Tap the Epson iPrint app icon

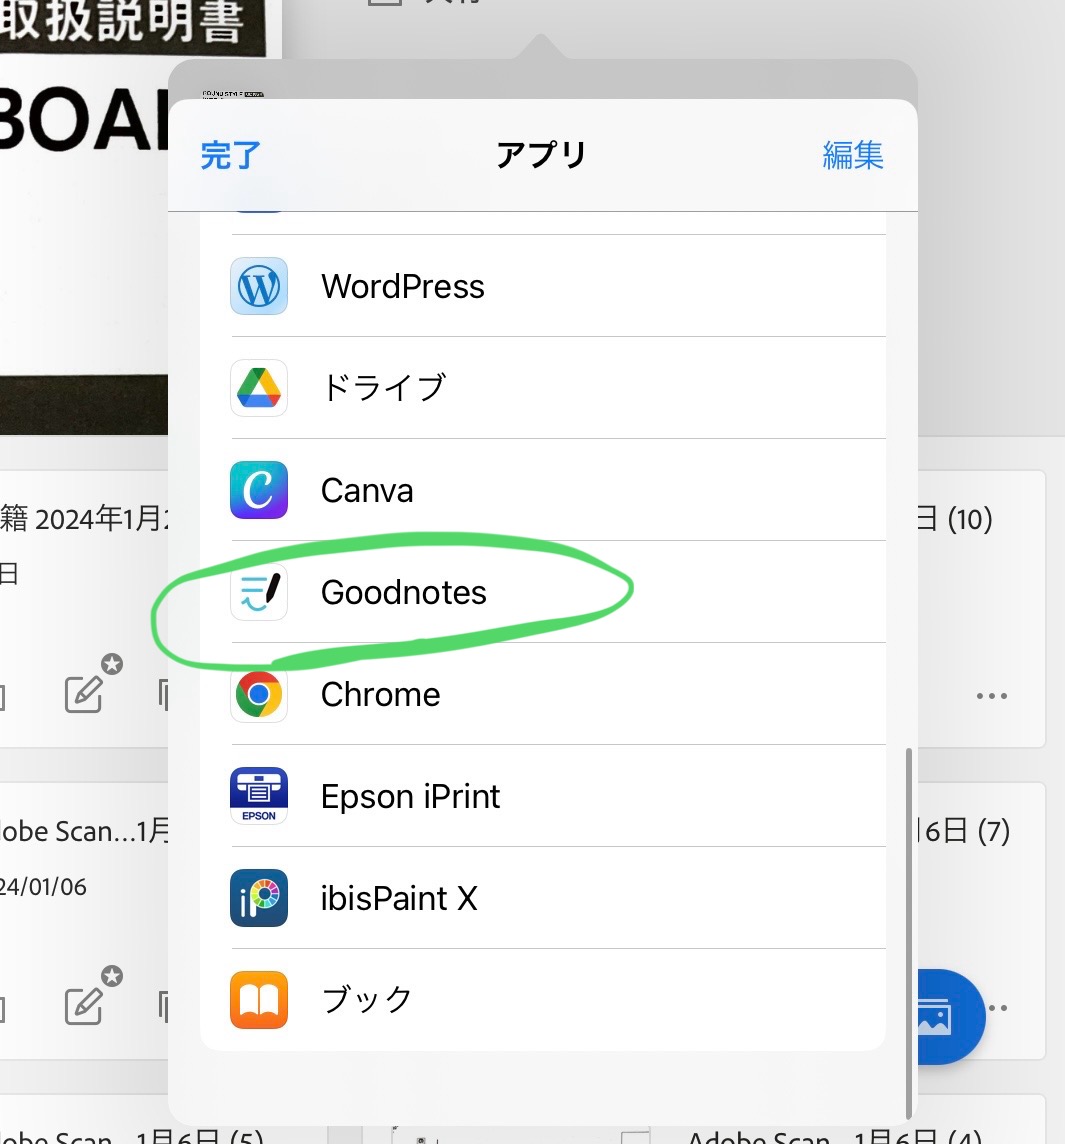pos(259,796)
